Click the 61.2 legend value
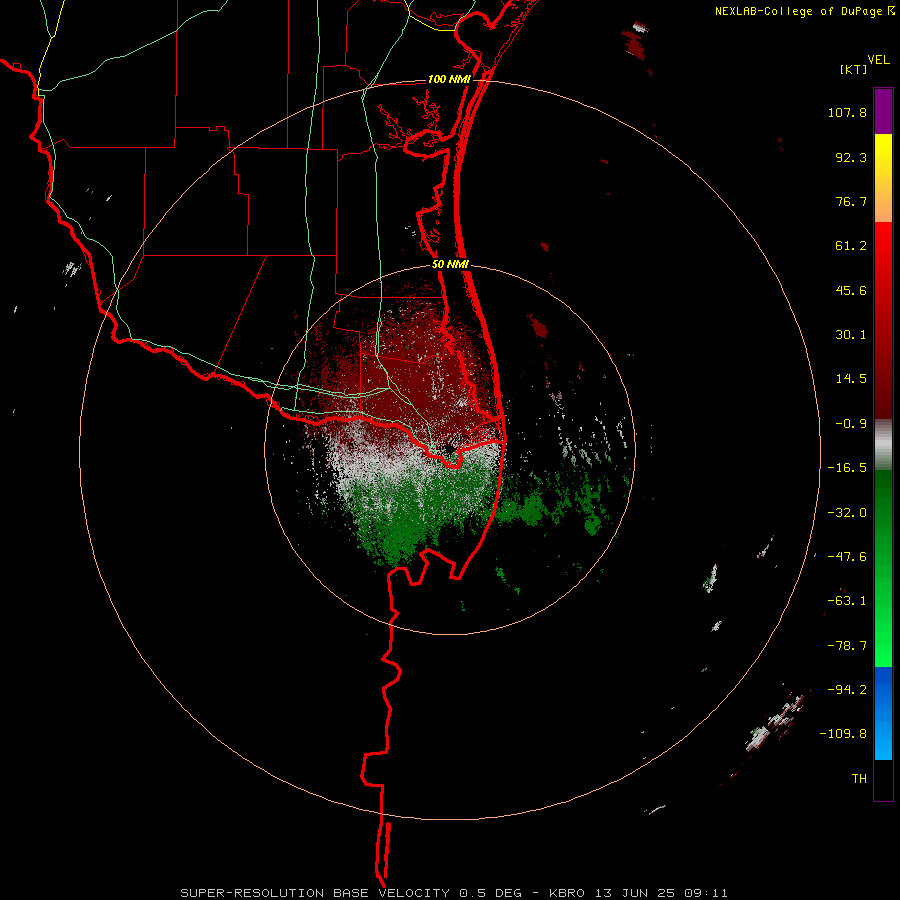Screen dimensions: 900x900 click(851, 246)
